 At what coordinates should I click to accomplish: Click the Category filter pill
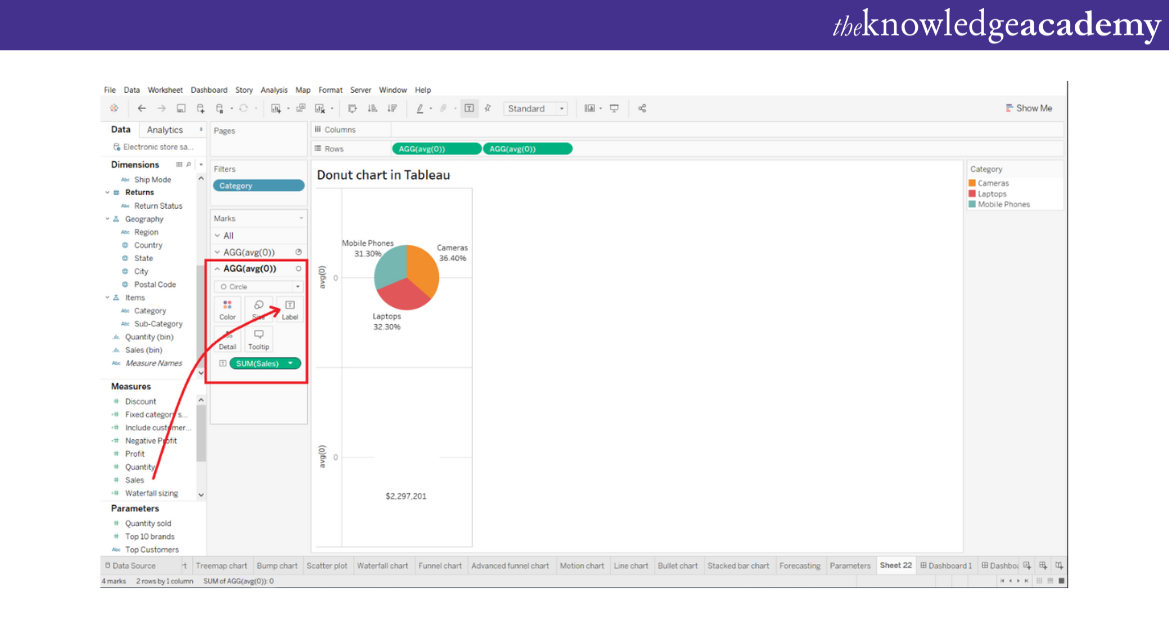click(258, 186)
